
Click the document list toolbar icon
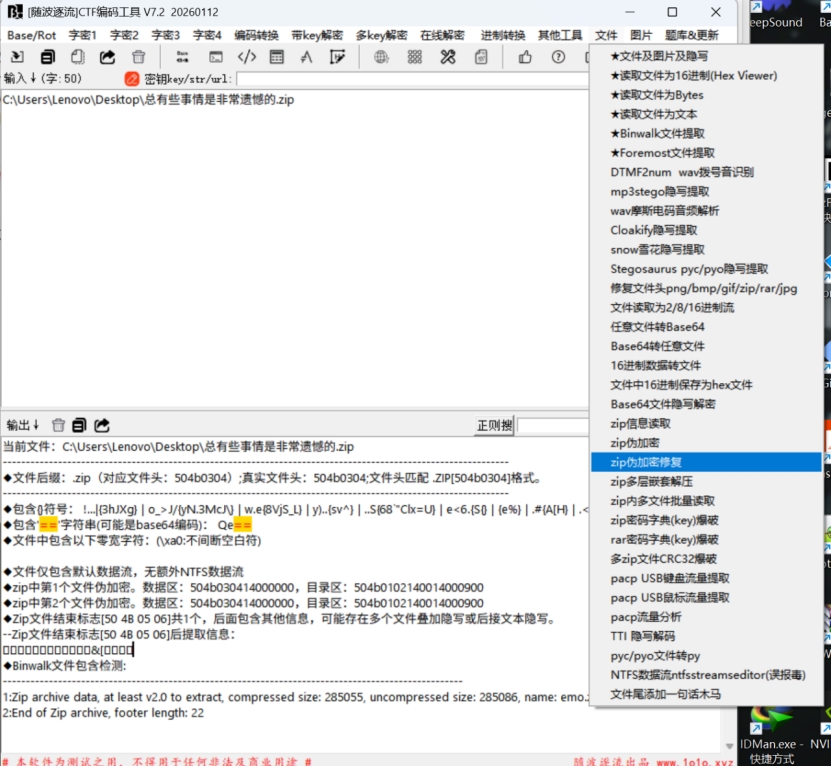[x=481, y=57]
